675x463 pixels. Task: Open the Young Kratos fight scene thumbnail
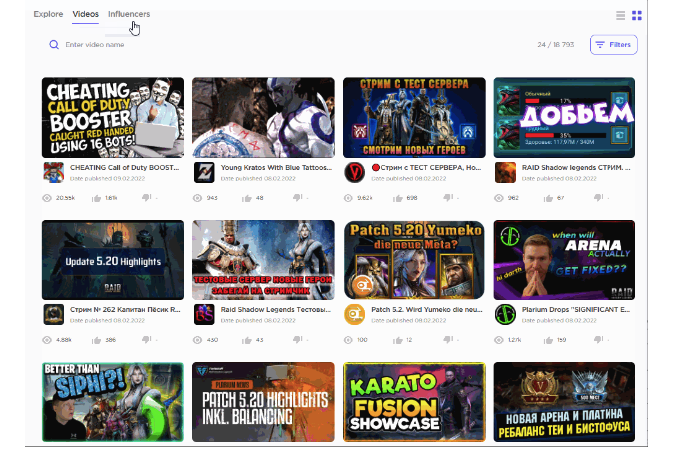pyautogui.click(x=263, y=117)
